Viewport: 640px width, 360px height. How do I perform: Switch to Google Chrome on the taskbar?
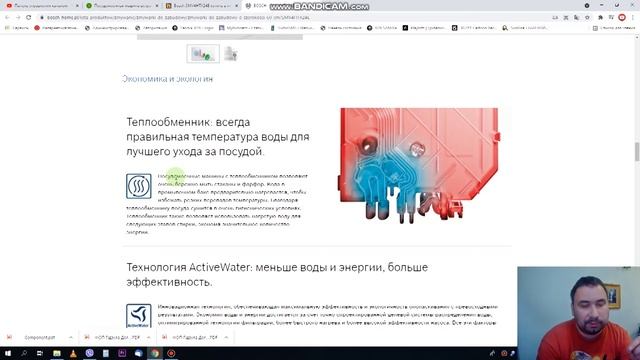click(155, 353)
